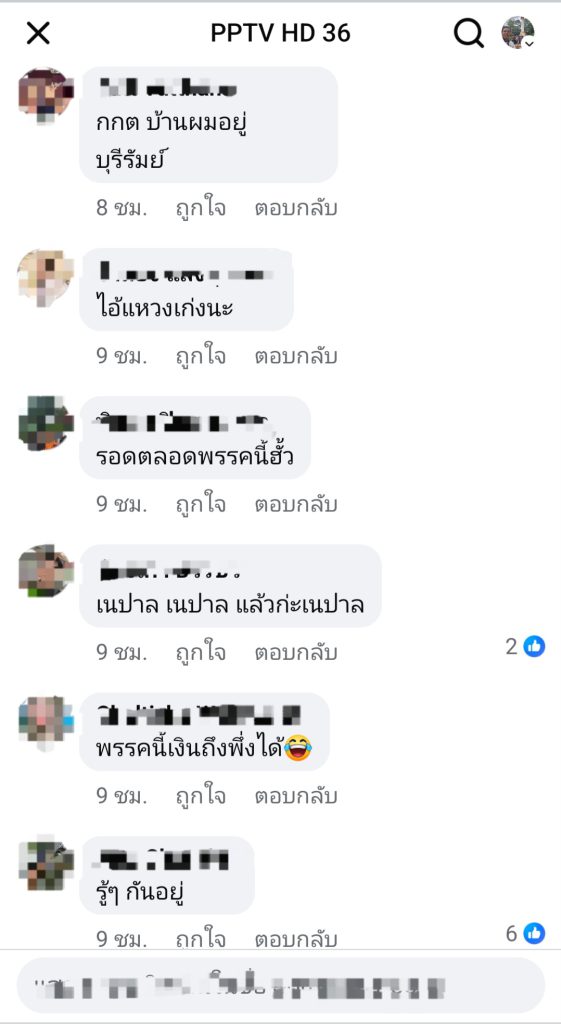Click the PPTV HD 36 page title
This screenshot has height=1024, width=561.
tap(280, 33)
